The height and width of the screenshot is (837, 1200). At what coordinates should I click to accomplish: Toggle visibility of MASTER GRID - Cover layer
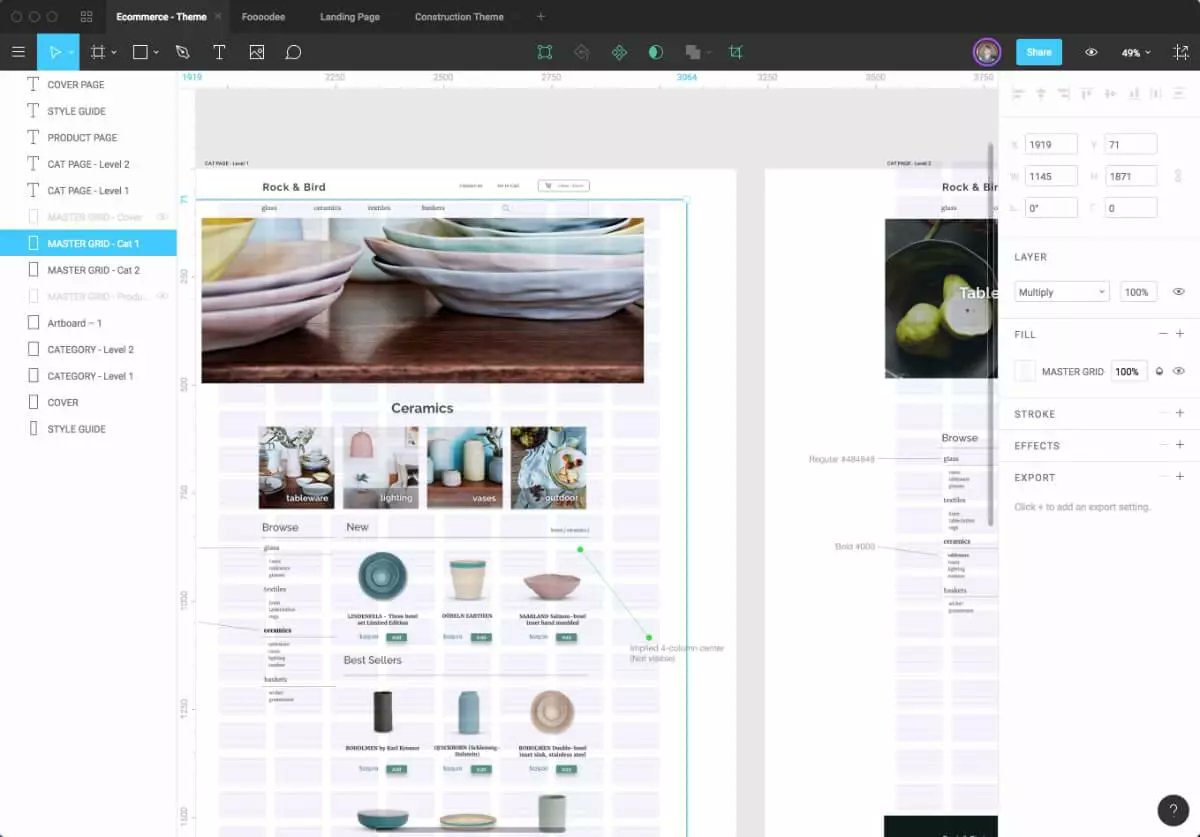(x=163, y=217)
